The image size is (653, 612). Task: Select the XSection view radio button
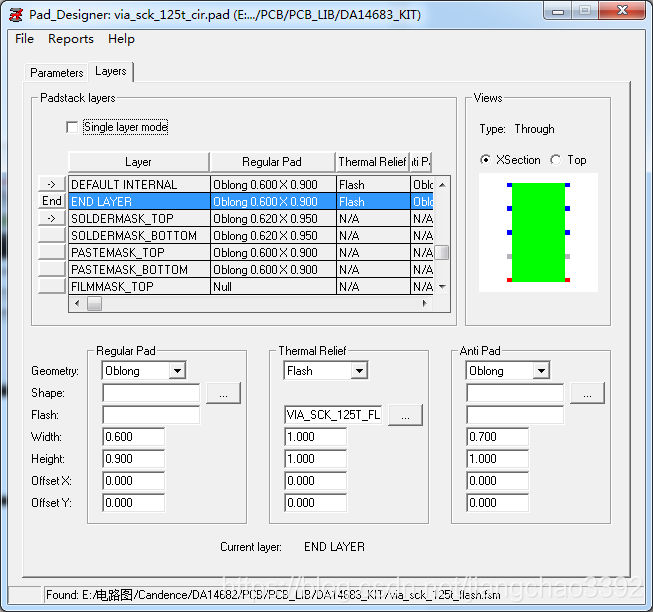[486, 160]
